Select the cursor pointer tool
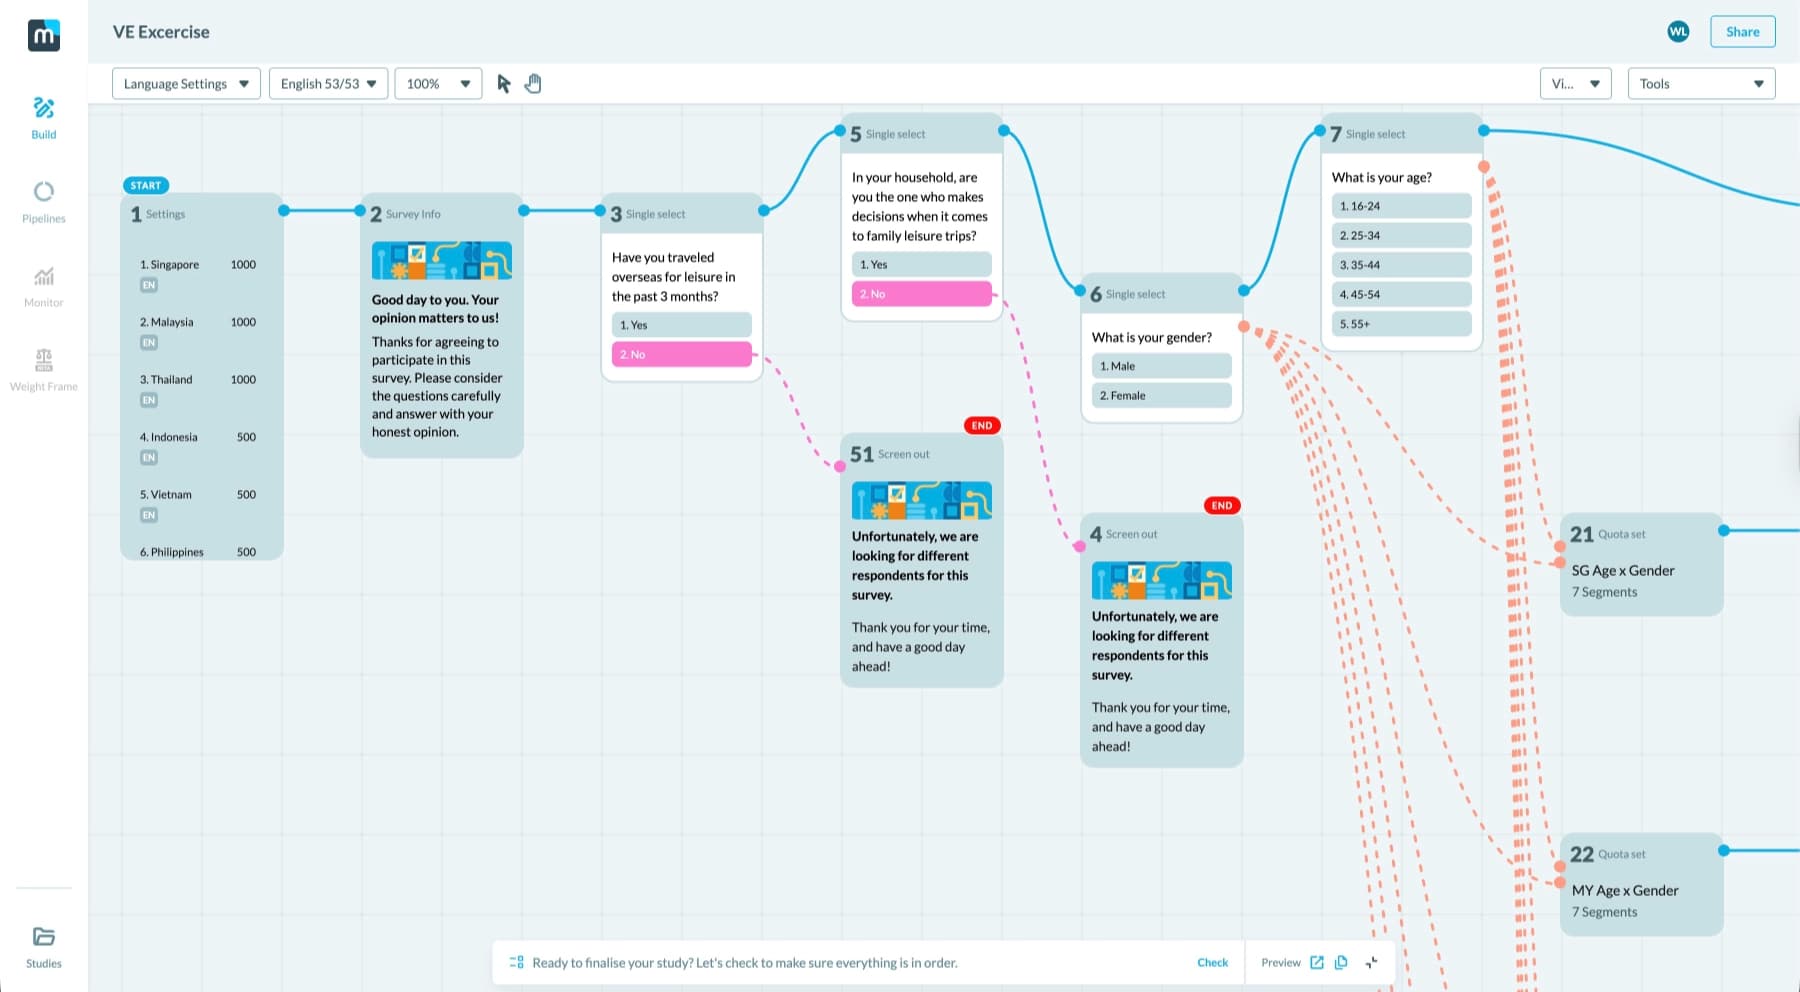The width and height of the screenshot is (1800, 992). (x=503, y=83)
